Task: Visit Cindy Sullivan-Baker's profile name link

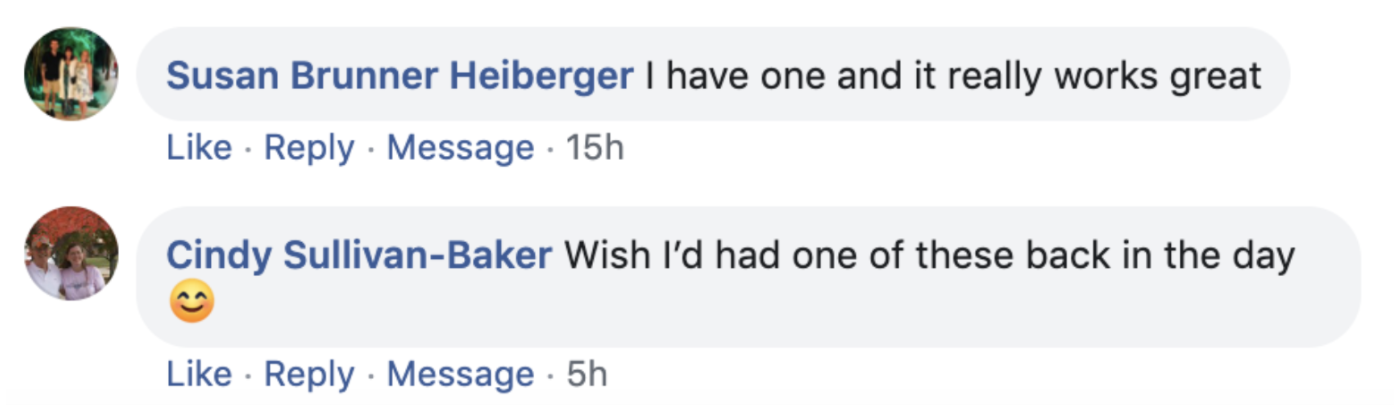Action: click(359, 255)
